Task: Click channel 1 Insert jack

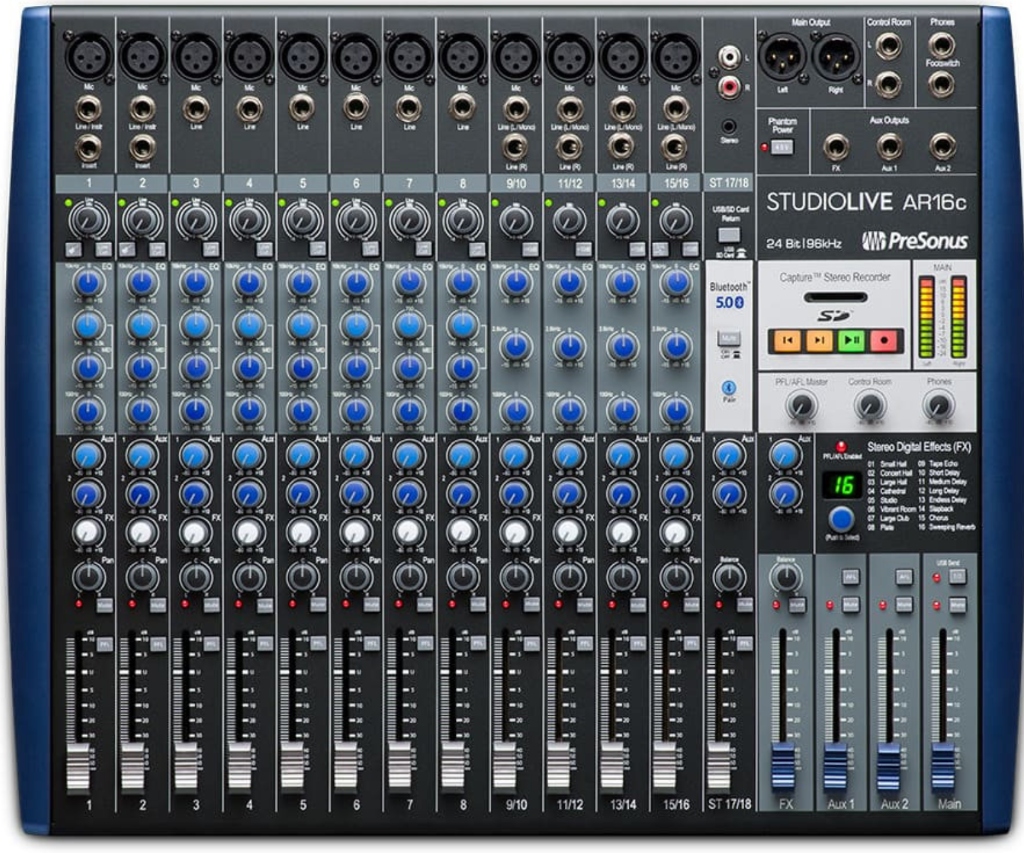Action: click(x=89, y=148)
